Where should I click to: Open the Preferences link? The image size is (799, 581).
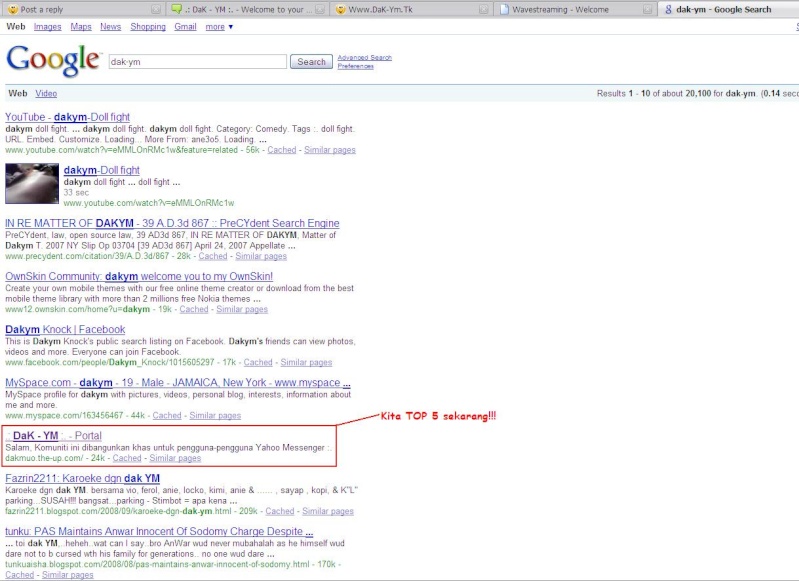click(355, 66)
